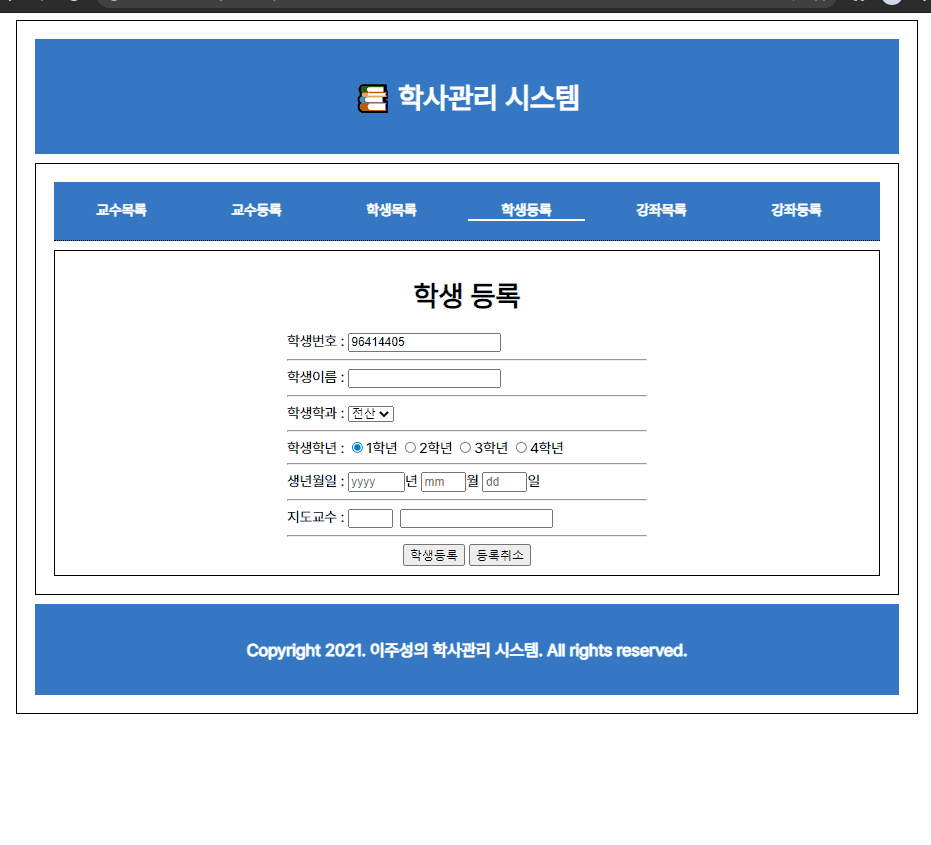
Task: Open the 교수목록 menu tab
Action: tap(121, 210)
